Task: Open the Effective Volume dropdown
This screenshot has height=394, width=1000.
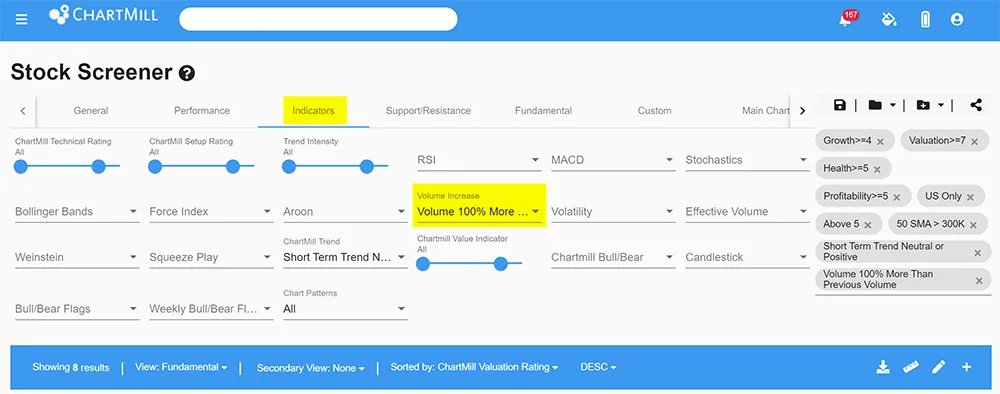Action: click(747, 212)
